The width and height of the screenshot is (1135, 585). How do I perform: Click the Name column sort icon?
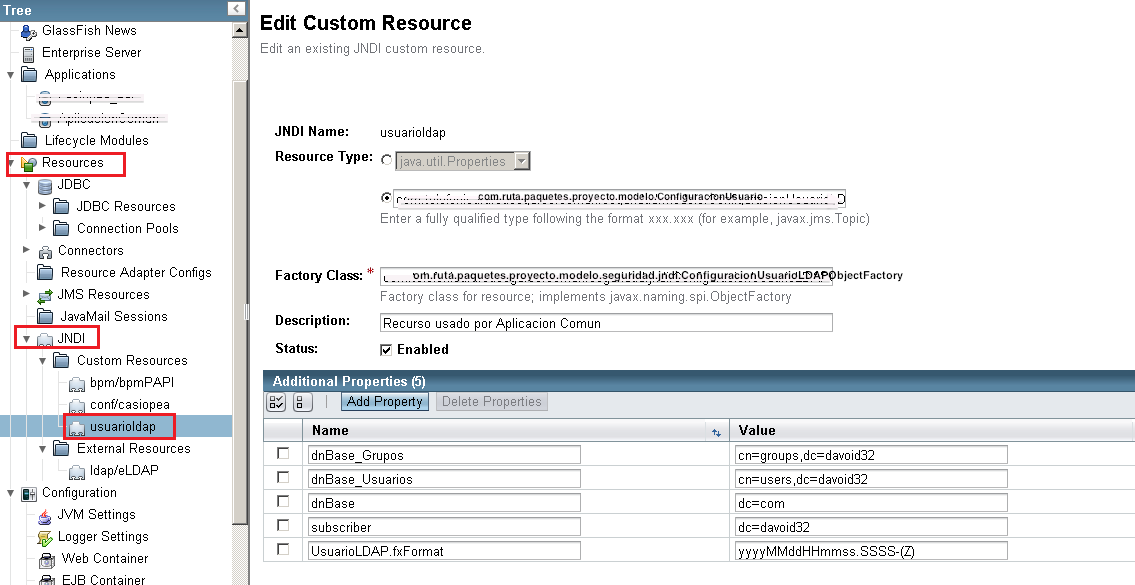click(x=716, y=432)
